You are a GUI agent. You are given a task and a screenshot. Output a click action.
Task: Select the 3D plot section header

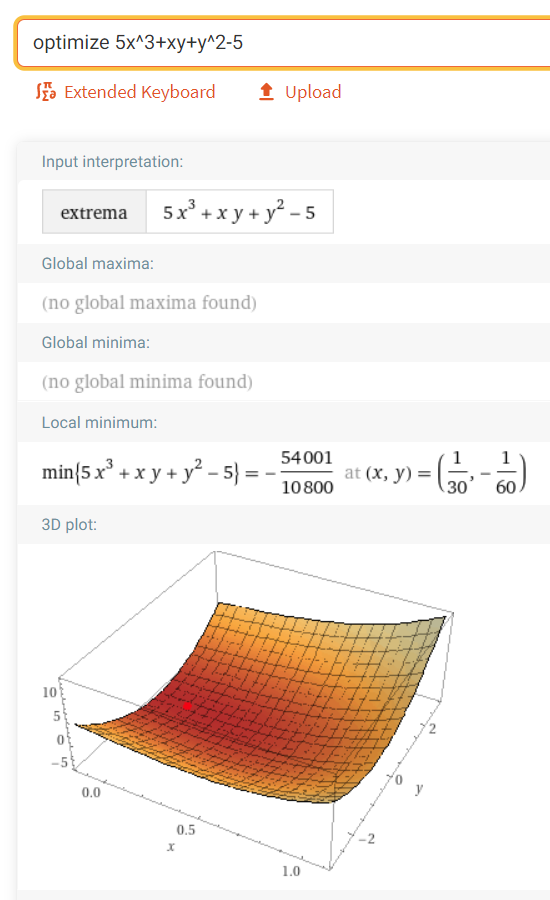tap(69, 525)
